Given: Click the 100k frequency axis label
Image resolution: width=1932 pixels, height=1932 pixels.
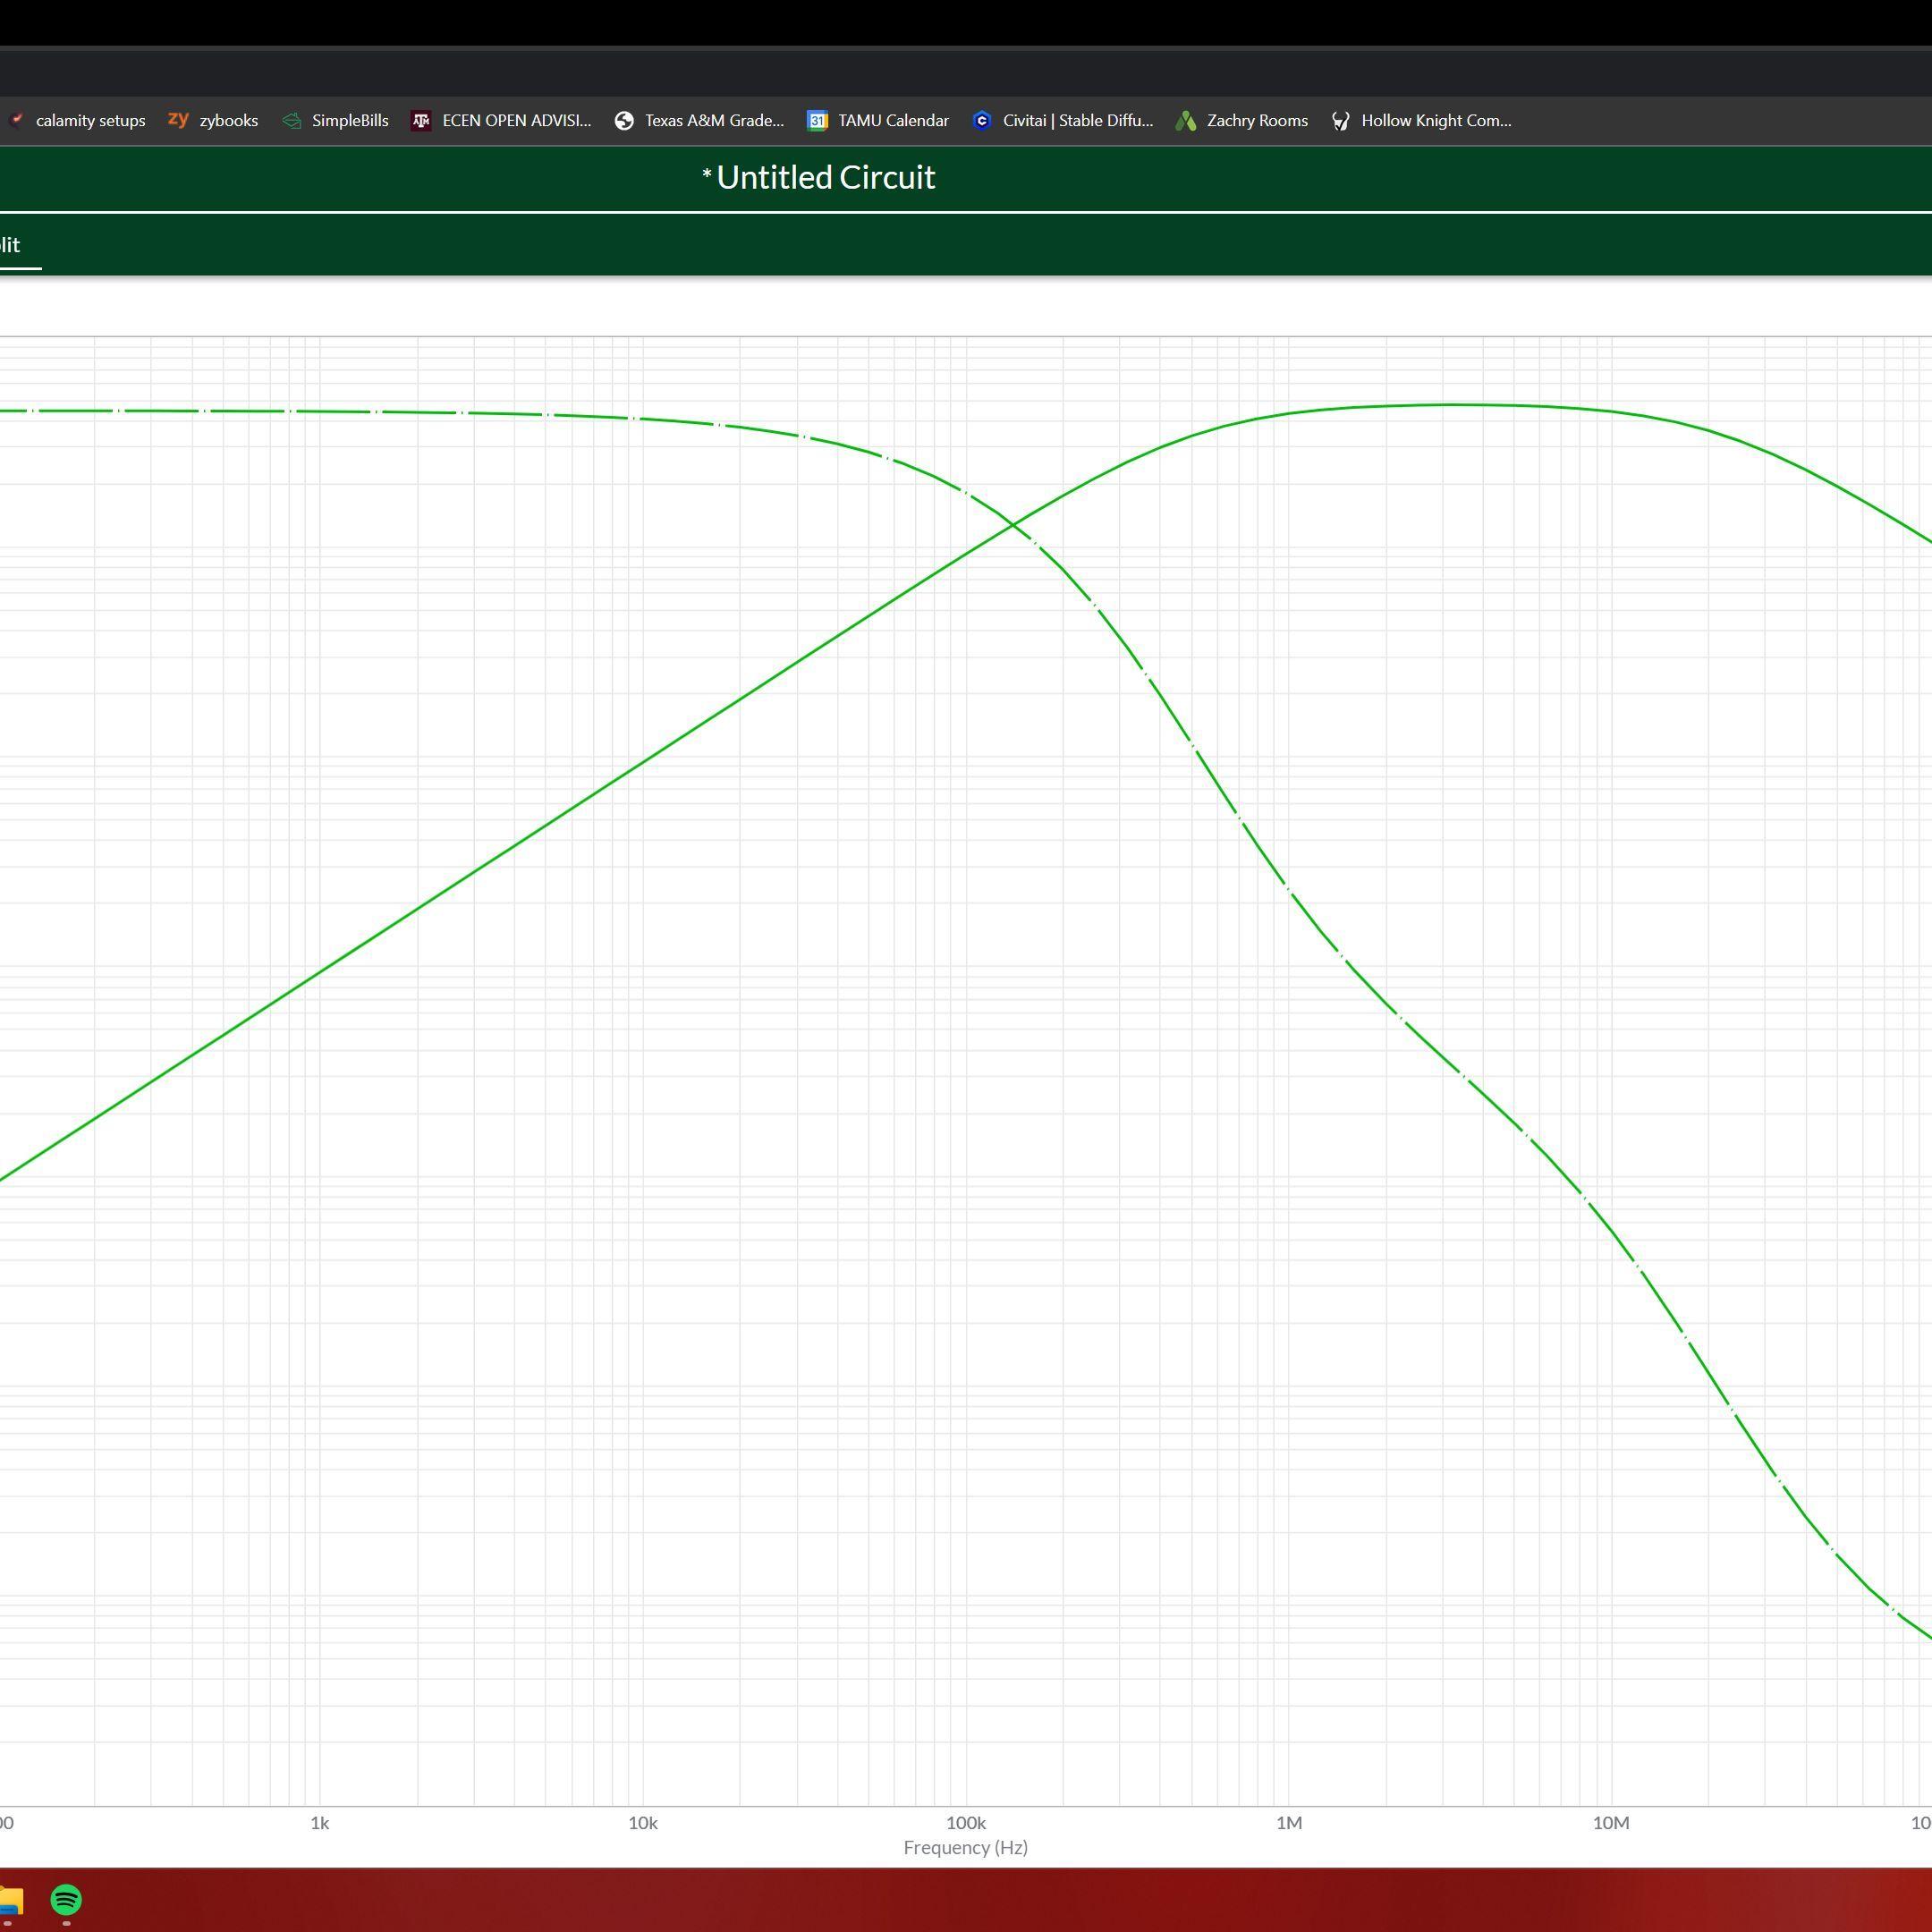Looking at the screenshot, I should point(966,1823).
